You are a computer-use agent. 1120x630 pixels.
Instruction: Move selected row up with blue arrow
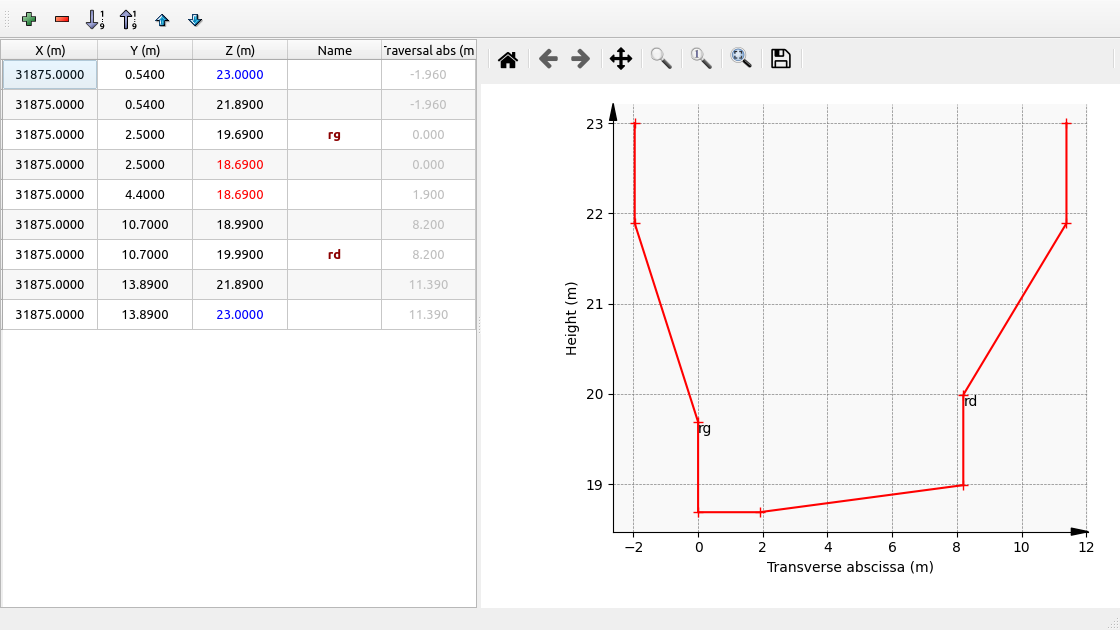[x=162, y=19]
